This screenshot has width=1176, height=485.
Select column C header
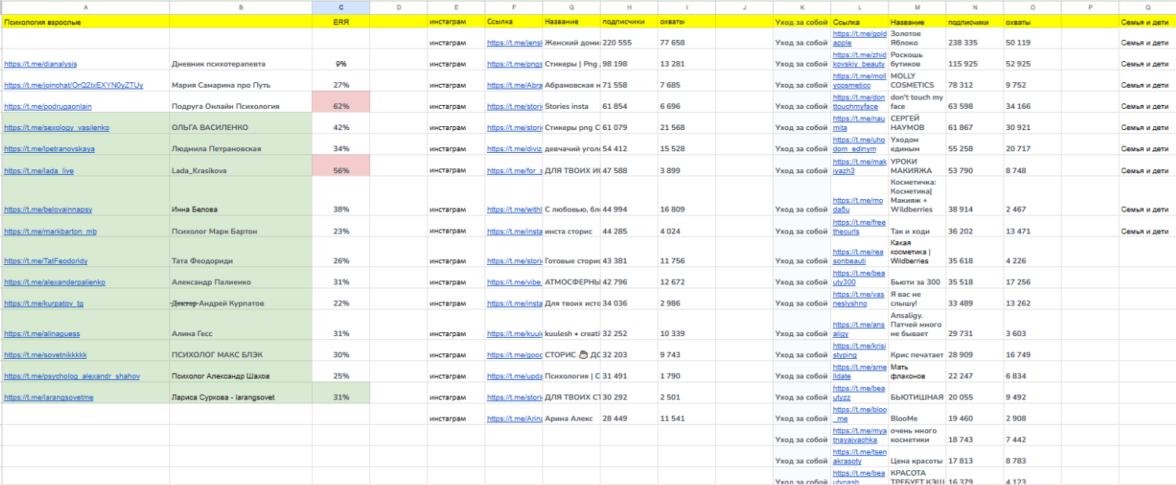341,7
